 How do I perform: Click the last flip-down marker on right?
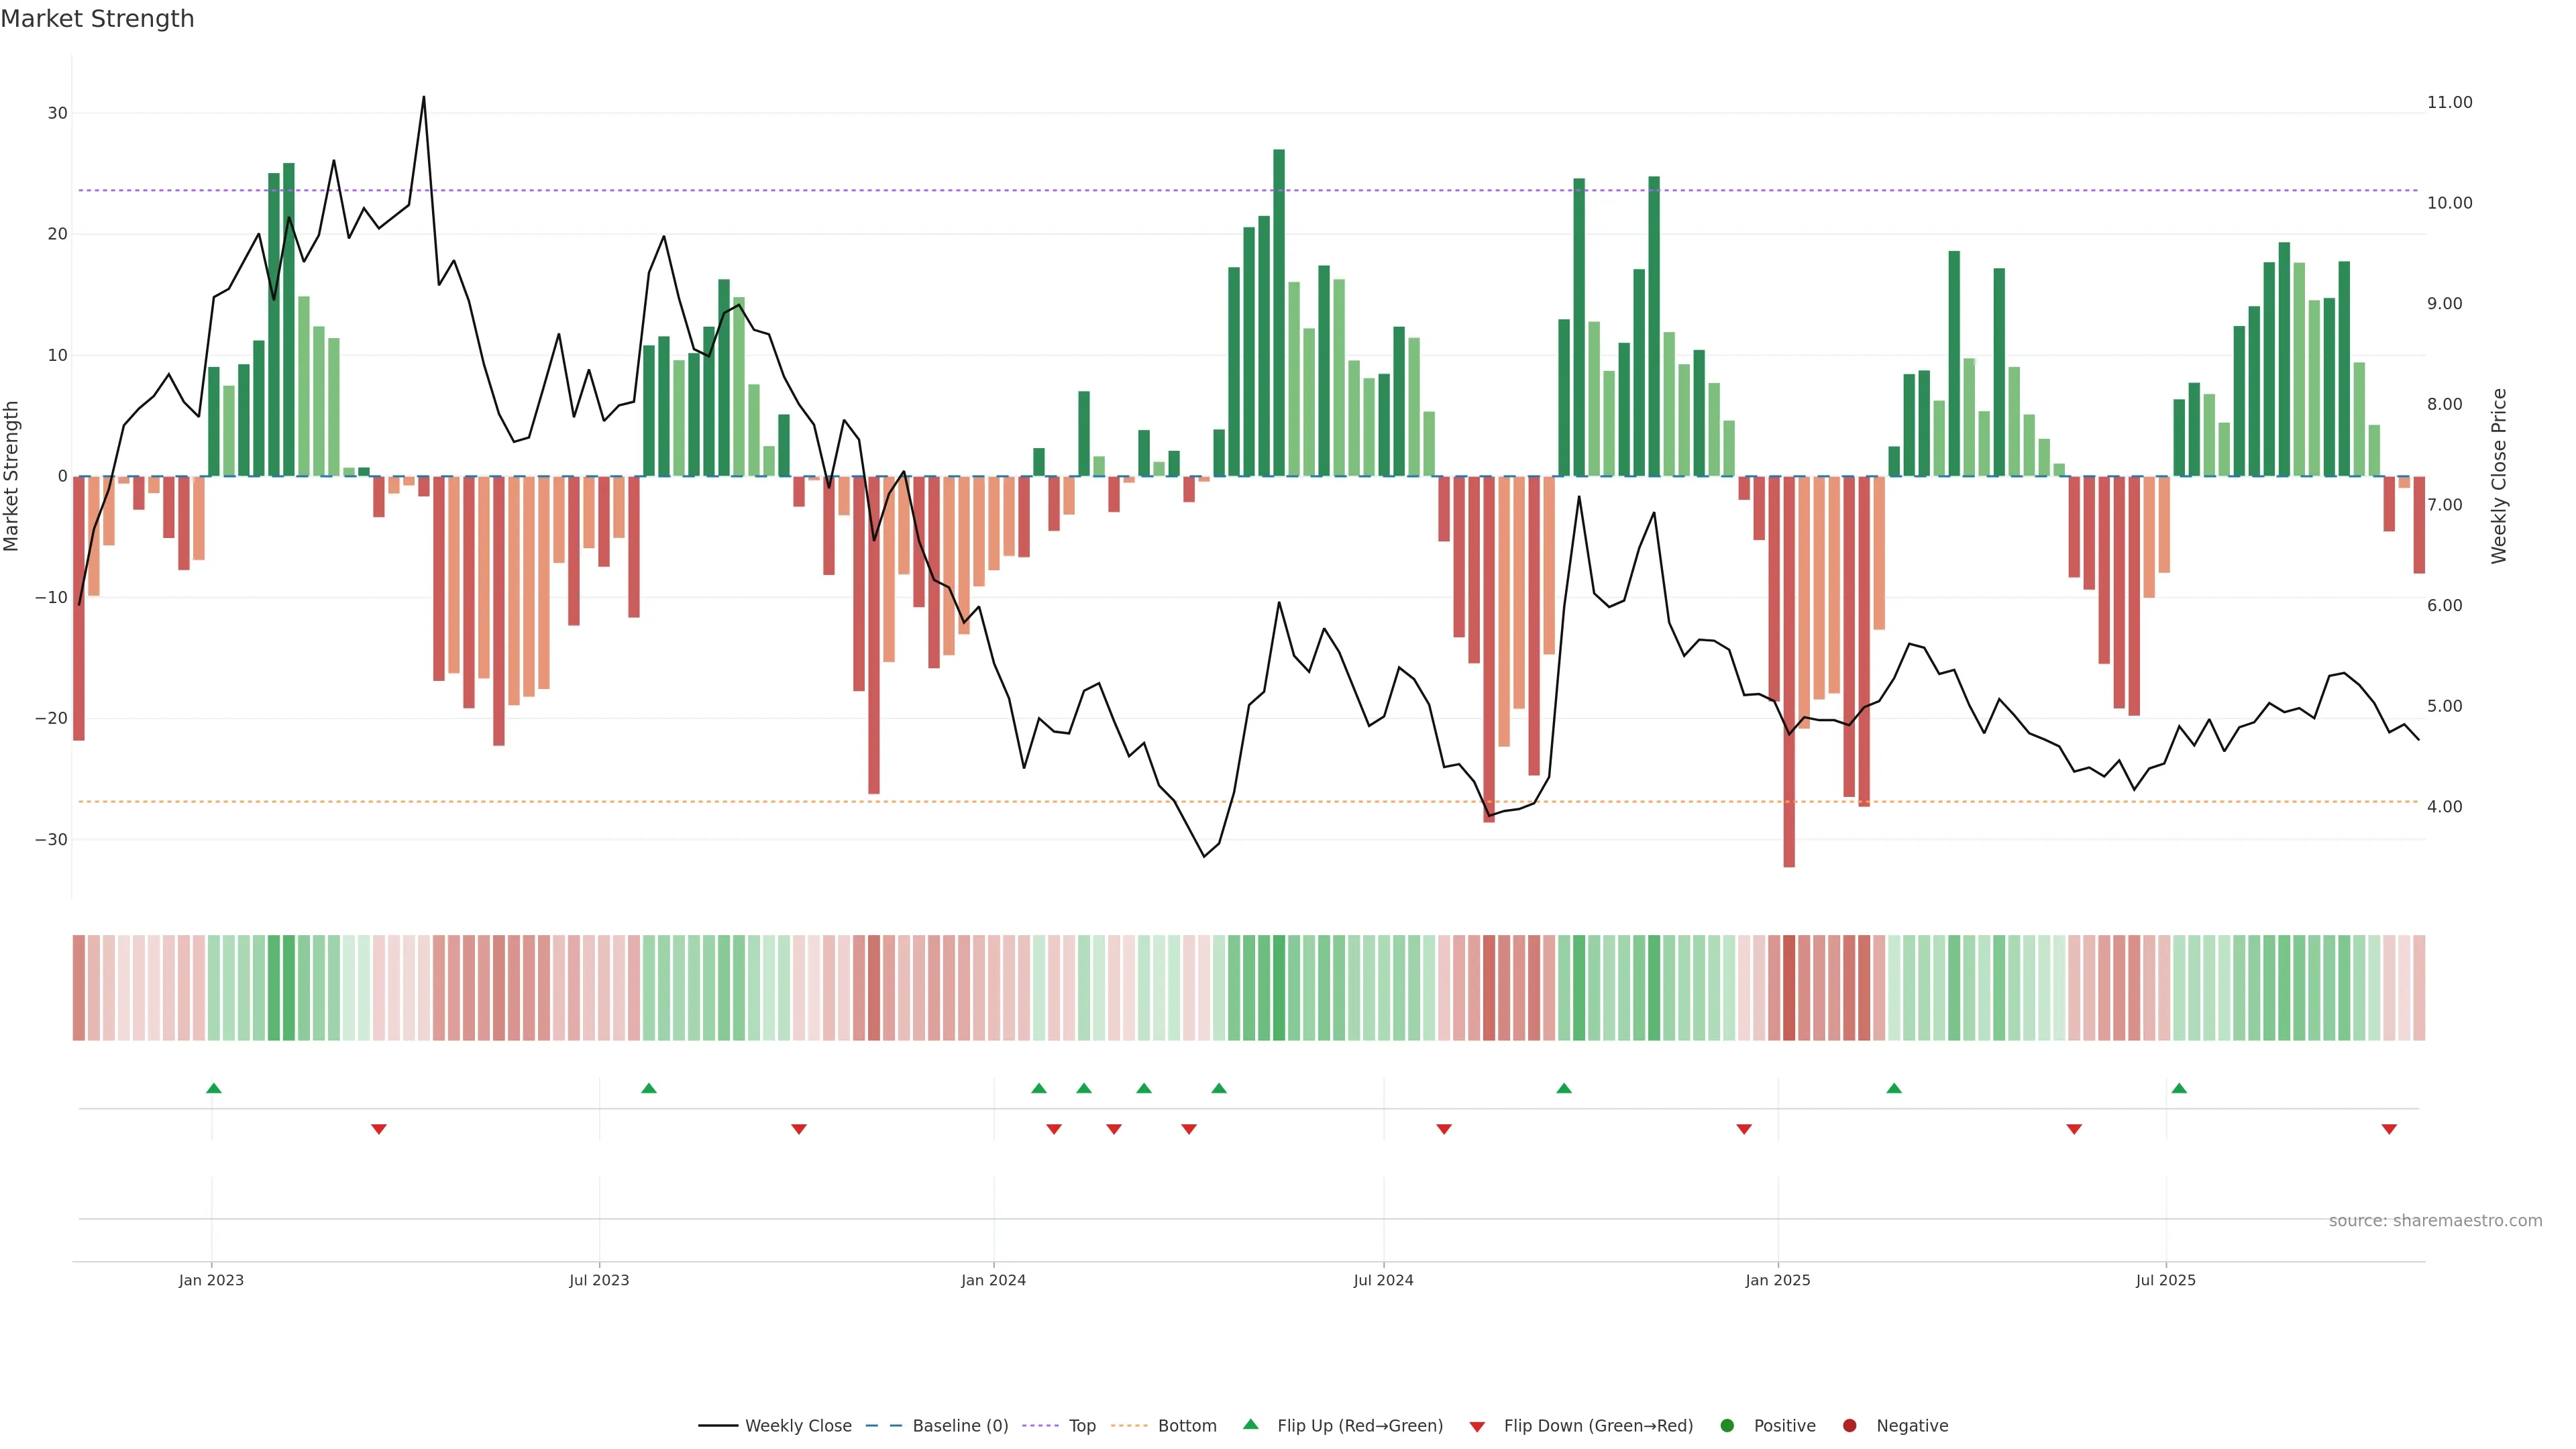(2389, 1129)
